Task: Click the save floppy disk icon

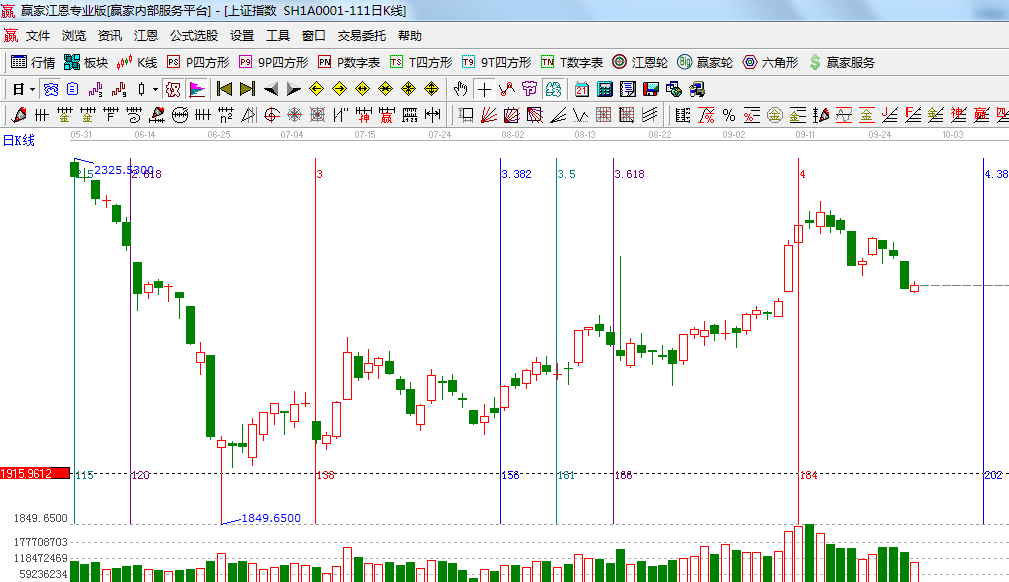Action: click(651, 89)
